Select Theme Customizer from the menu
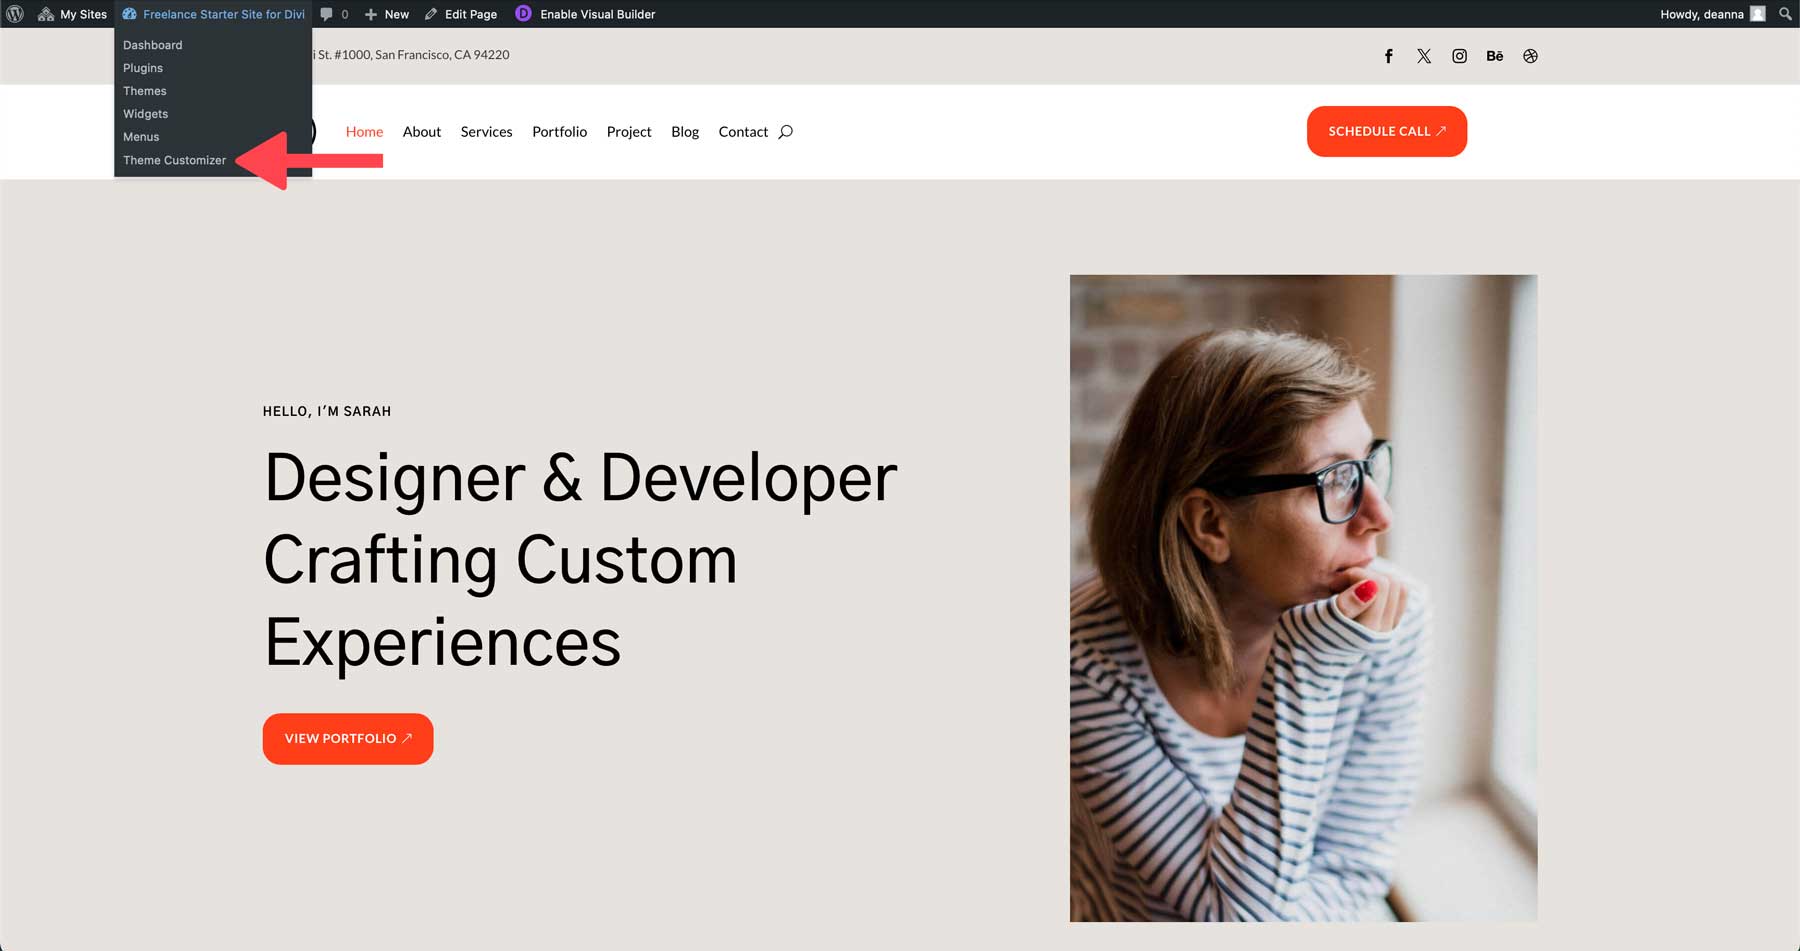The height and width of the screenshot is (951, 1800). (x=174, y=160)
